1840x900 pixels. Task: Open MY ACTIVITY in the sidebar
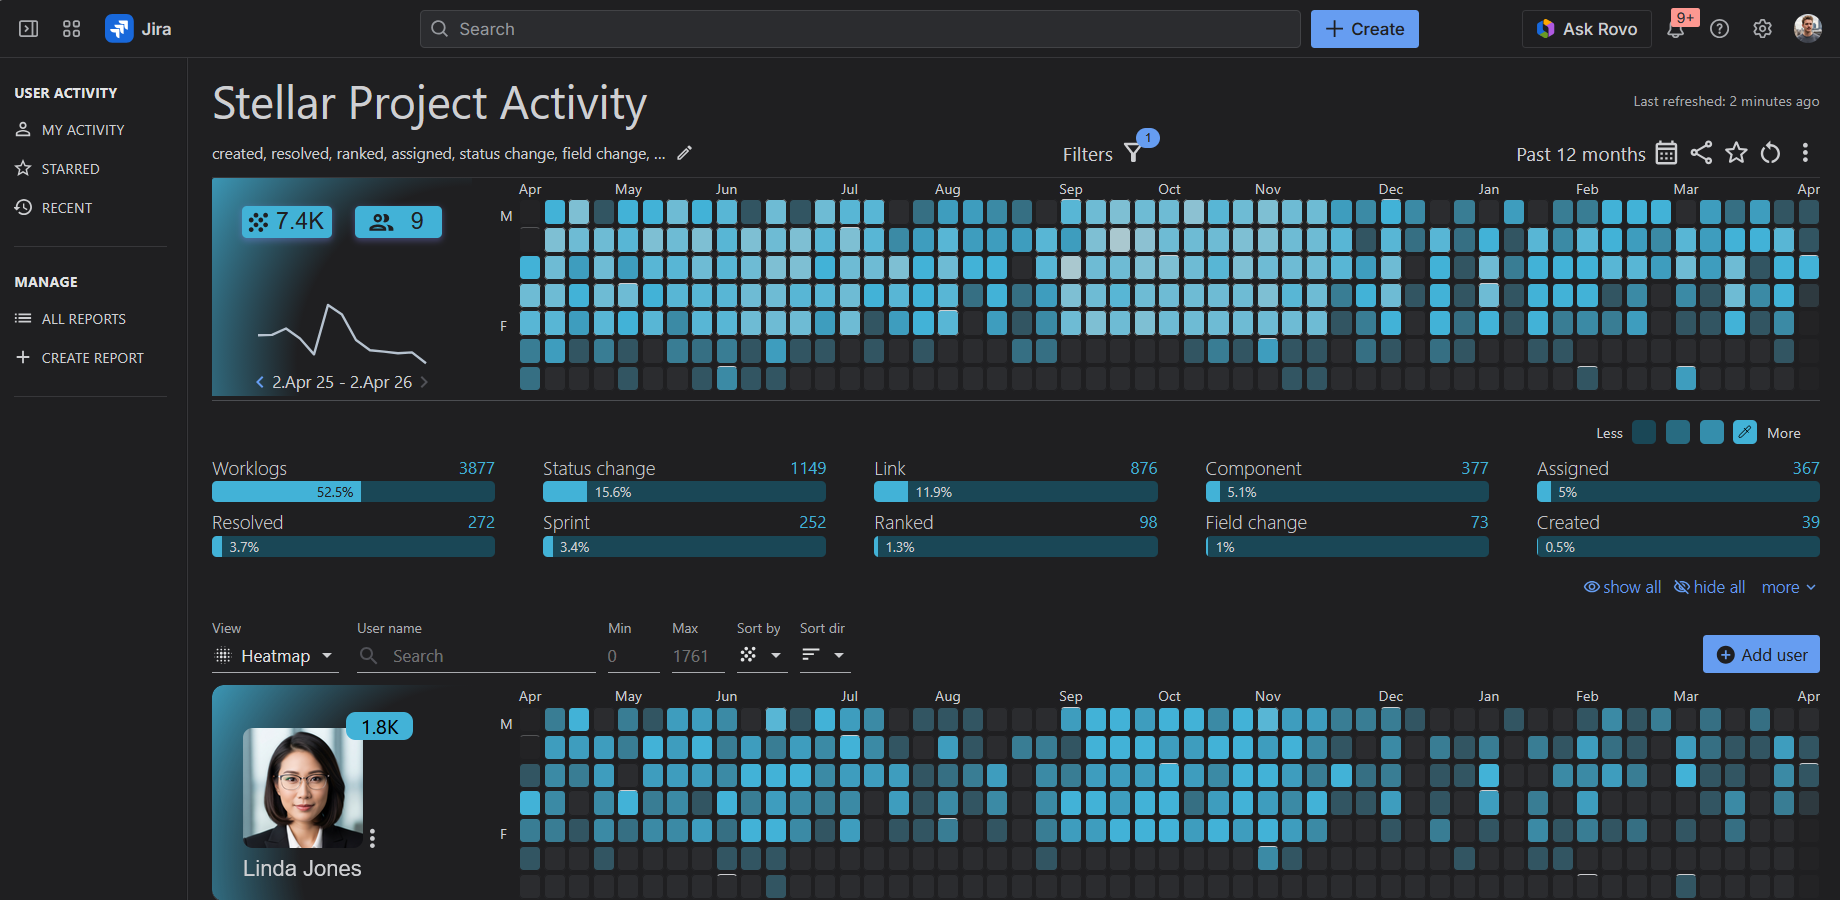click(82, 129)
